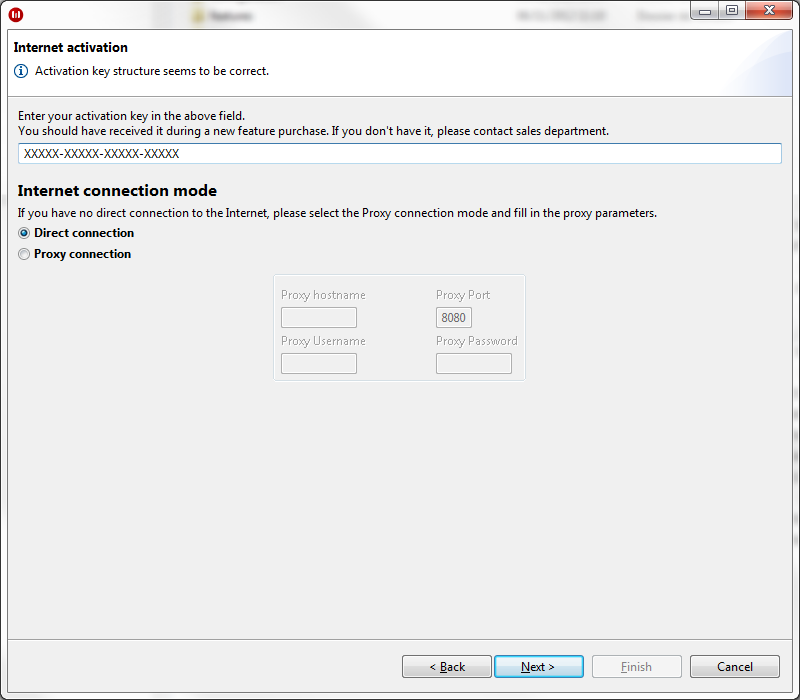Click into the Proxy Password box
The image size is (800, 700).
click(x=474, y=363)
